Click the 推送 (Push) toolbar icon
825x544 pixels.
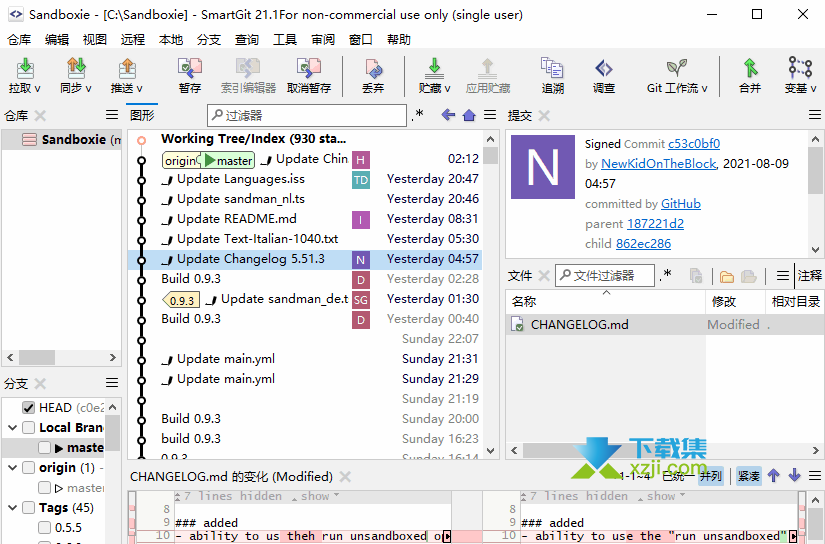click(126, 68)
